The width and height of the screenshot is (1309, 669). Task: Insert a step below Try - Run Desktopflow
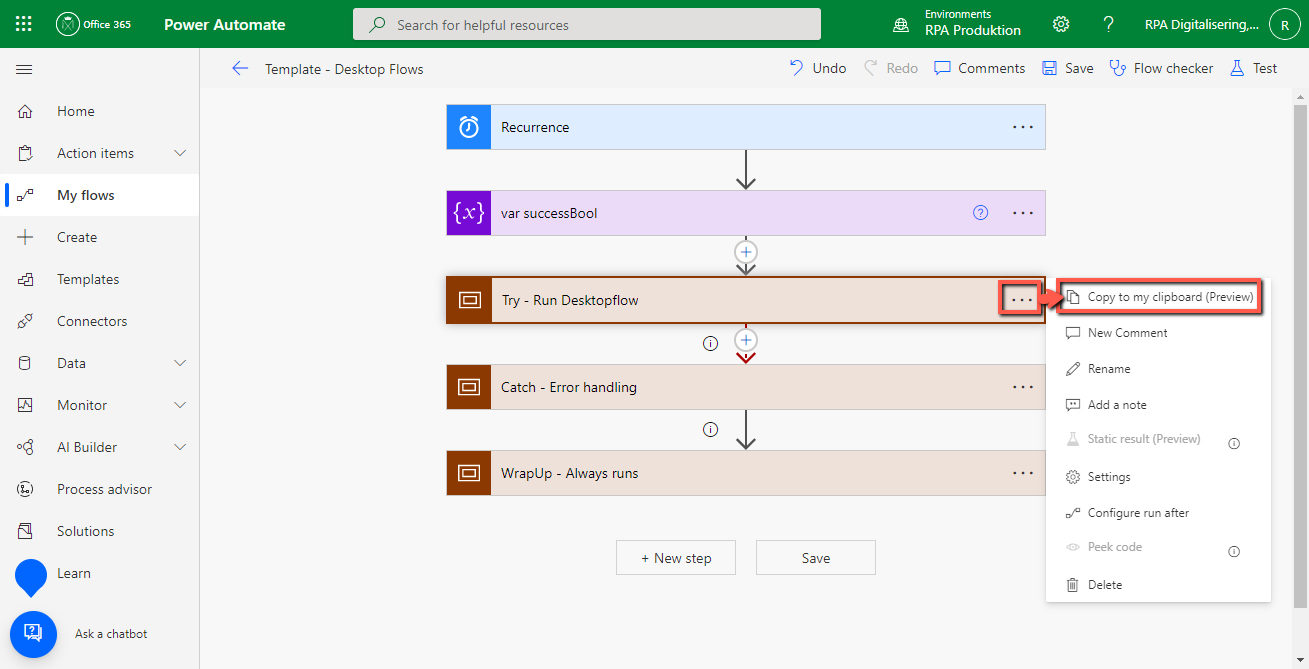[x=745, y=339]
